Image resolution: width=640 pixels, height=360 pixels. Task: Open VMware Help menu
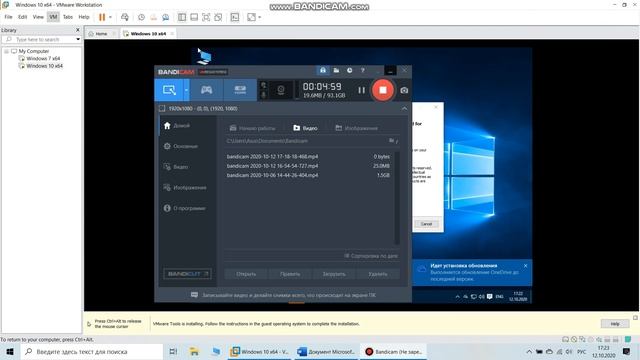click(84, 17)
